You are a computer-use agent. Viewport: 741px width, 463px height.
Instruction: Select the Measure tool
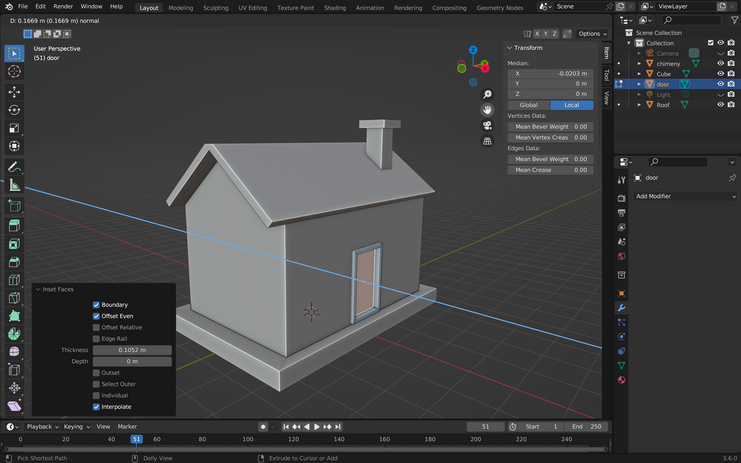tap(14, 185)
